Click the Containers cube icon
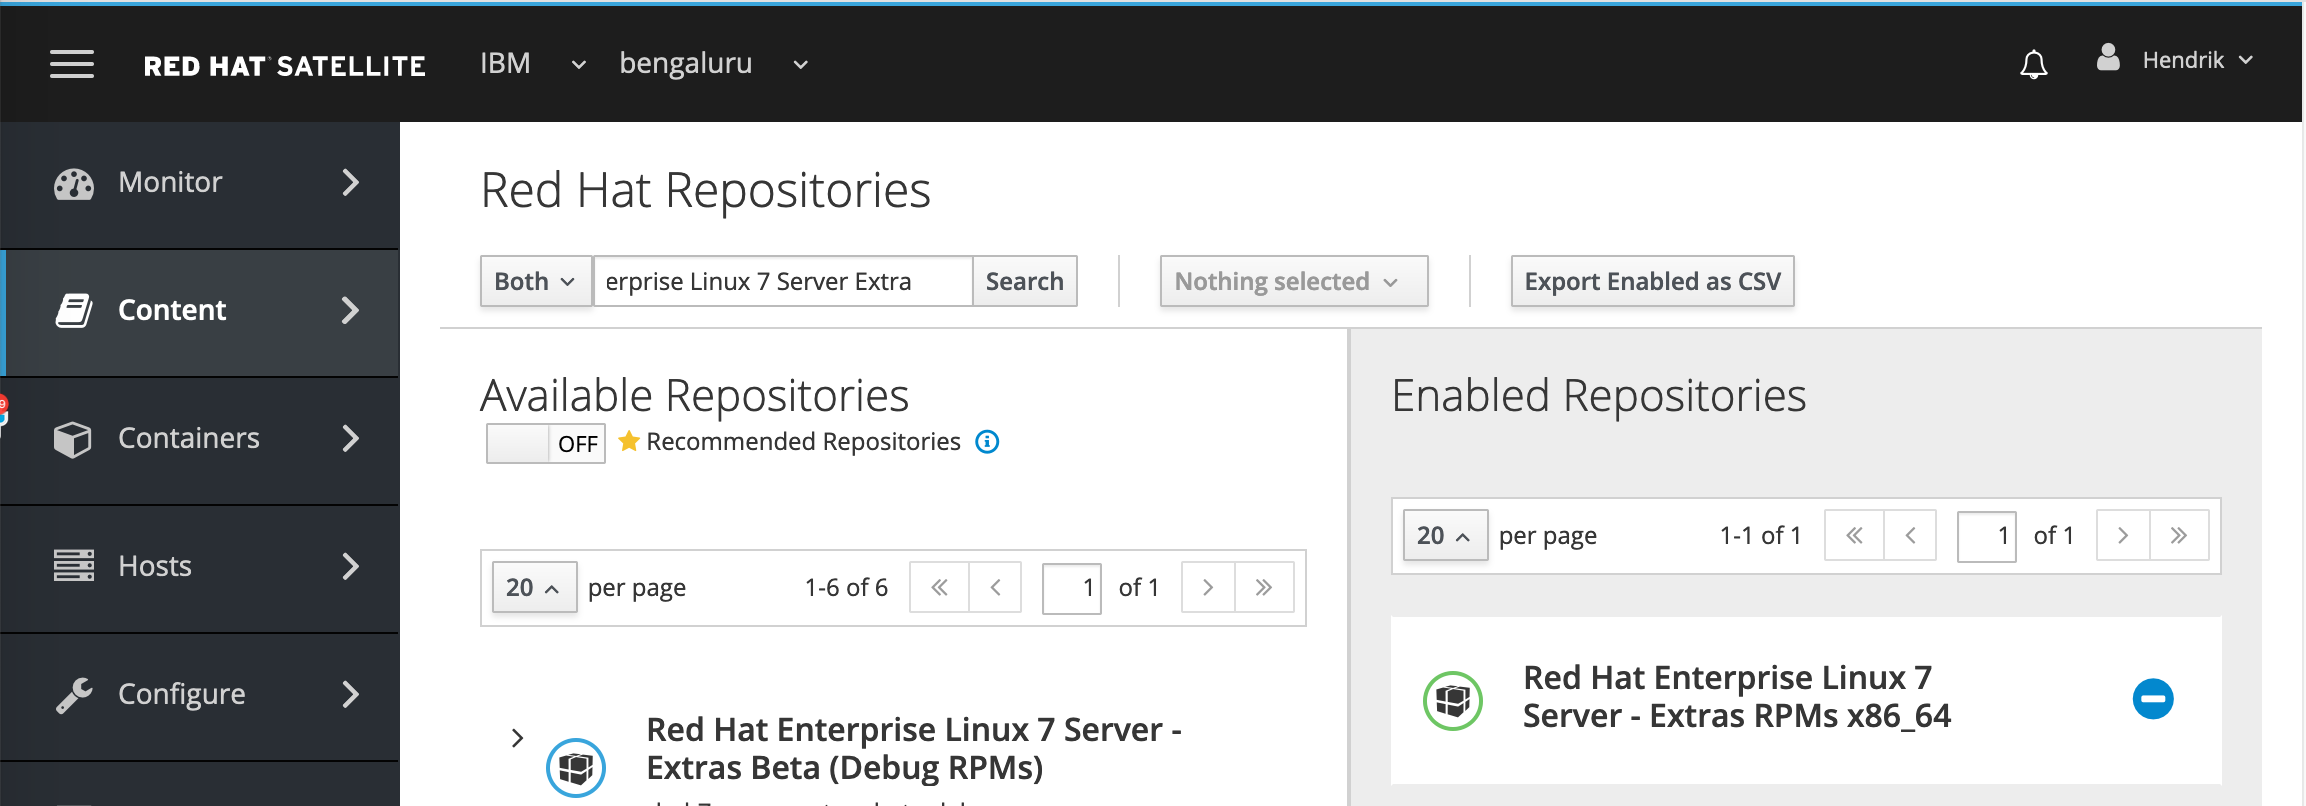2306x806 pixels. click(x=73, y=439)
